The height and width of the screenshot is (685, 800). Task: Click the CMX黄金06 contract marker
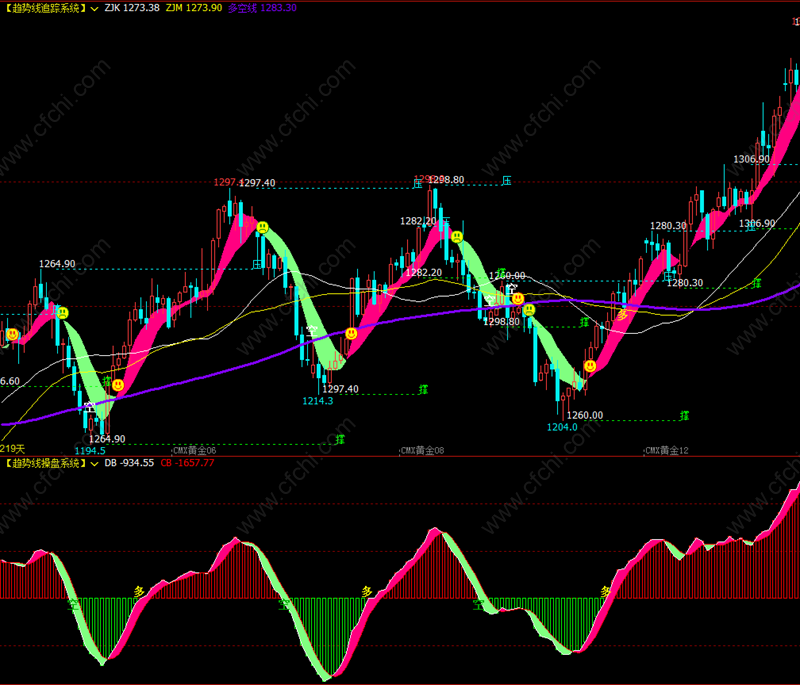tap(194, 450)
